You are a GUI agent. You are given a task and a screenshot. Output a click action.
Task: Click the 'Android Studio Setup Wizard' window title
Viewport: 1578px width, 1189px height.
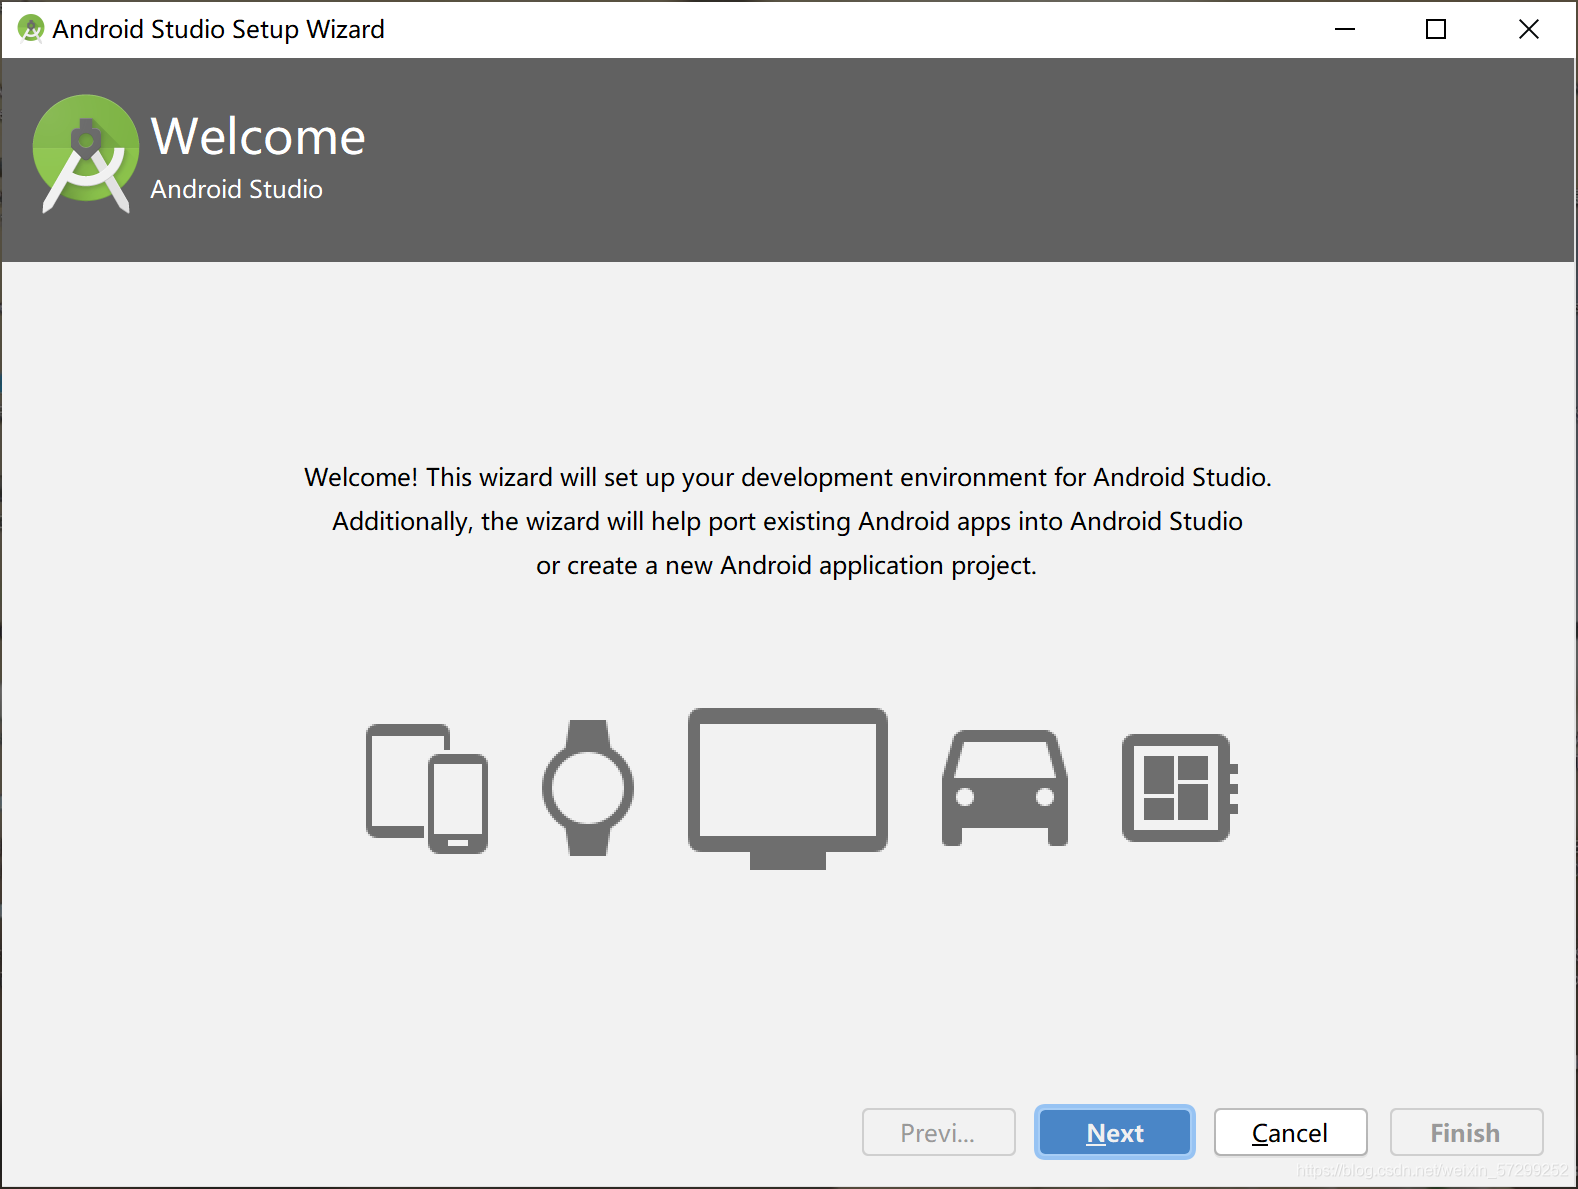[218, 29]
